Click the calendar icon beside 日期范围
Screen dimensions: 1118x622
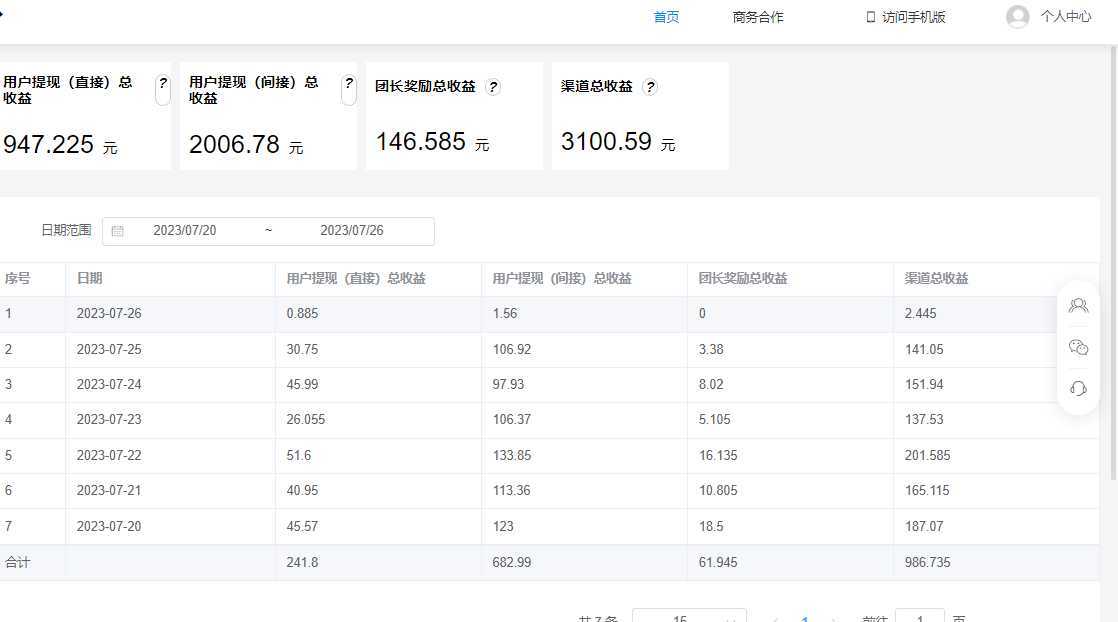point(117,230)
